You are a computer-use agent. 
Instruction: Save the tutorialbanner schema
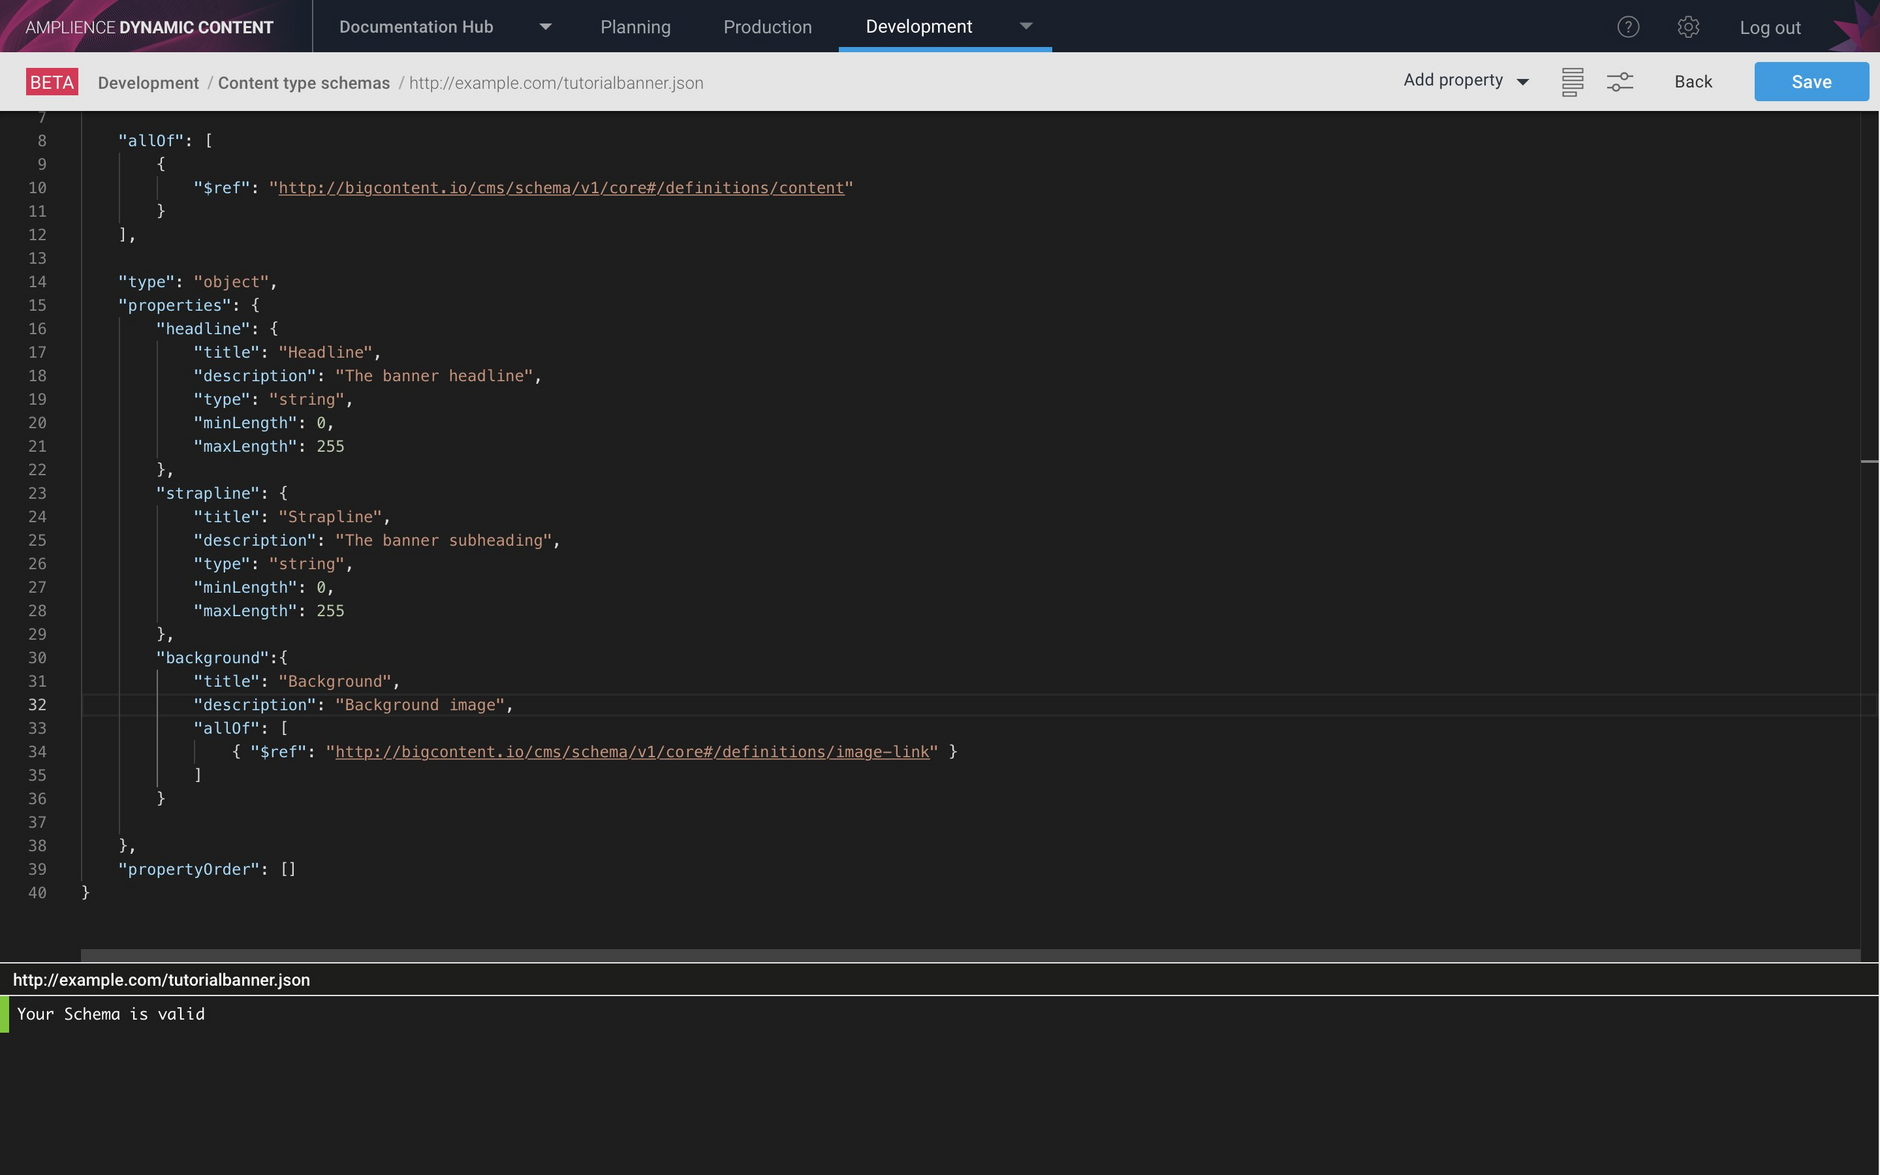coord(1811,81)
